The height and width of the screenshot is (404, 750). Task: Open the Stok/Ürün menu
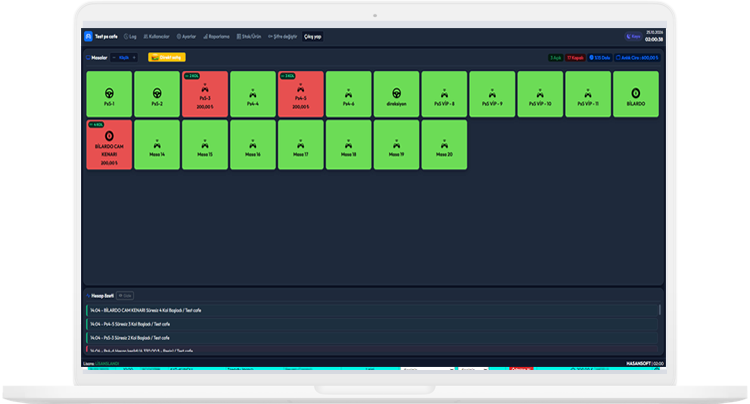click(x=249, y=36)
